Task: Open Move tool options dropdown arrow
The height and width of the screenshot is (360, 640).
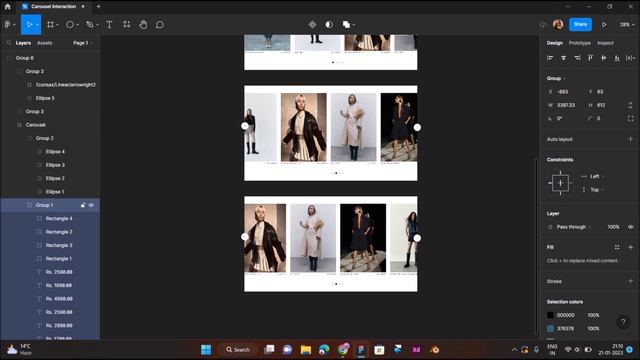Action: [x=37, y=25]
